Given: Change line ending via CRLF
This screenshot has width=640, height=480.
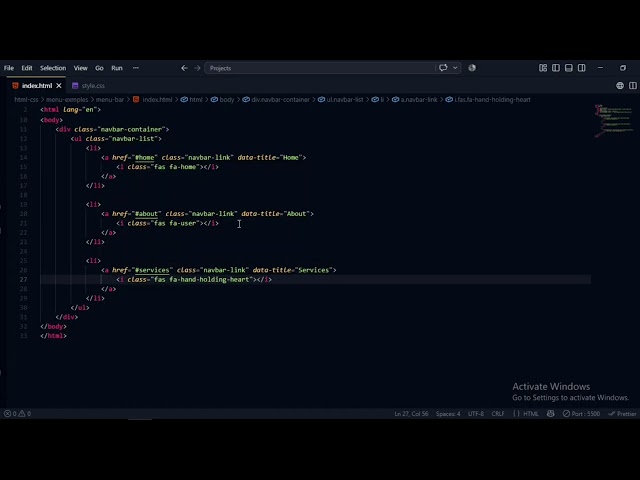Looking at the screenshot, I should tap(498, 413).
